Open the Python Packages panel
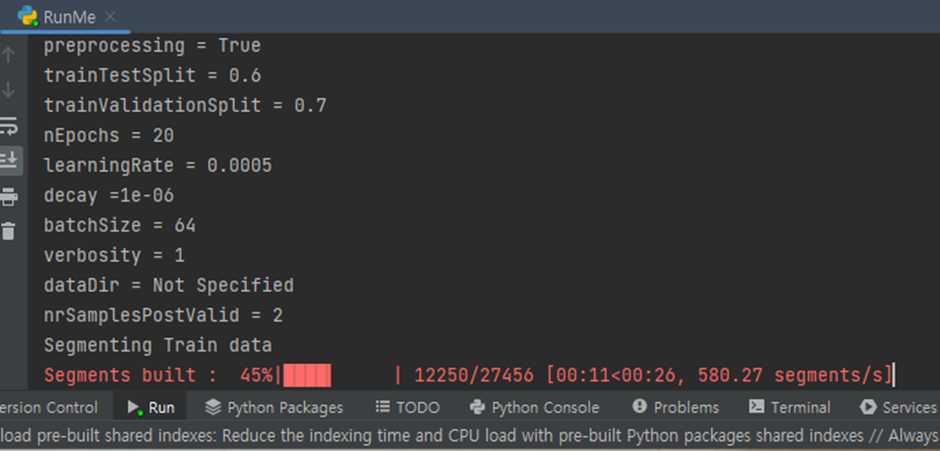 click(x=274, y=408)
